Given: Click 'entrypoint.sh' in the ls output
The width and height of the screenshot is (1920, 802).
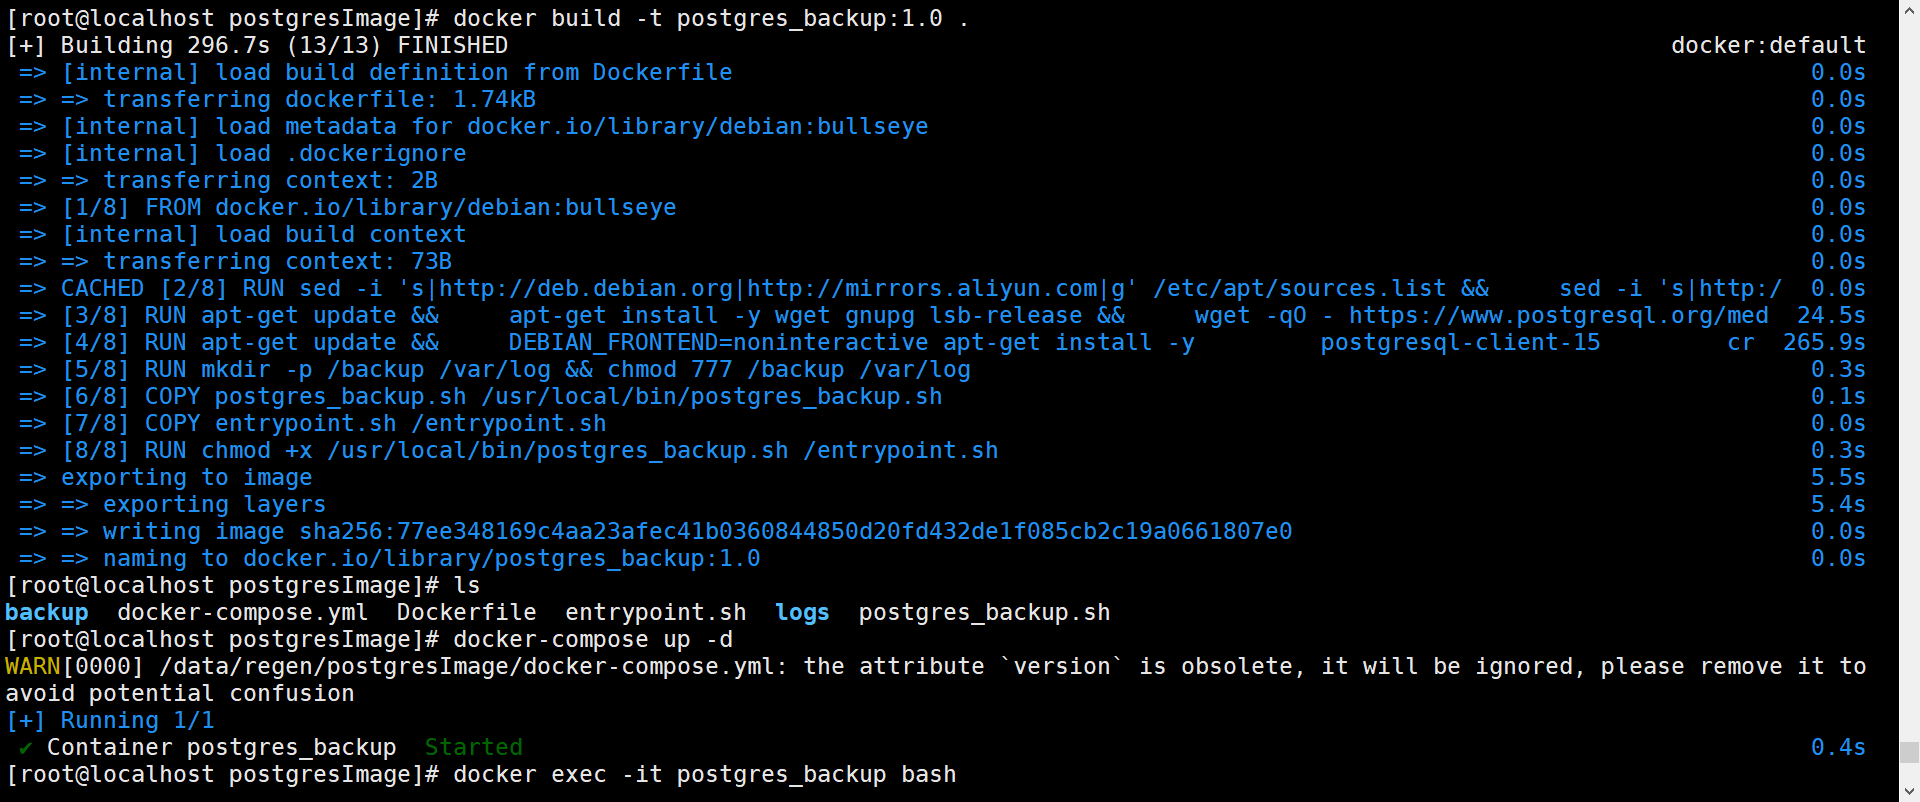Looking at the screenshot, I should (655, 613).
